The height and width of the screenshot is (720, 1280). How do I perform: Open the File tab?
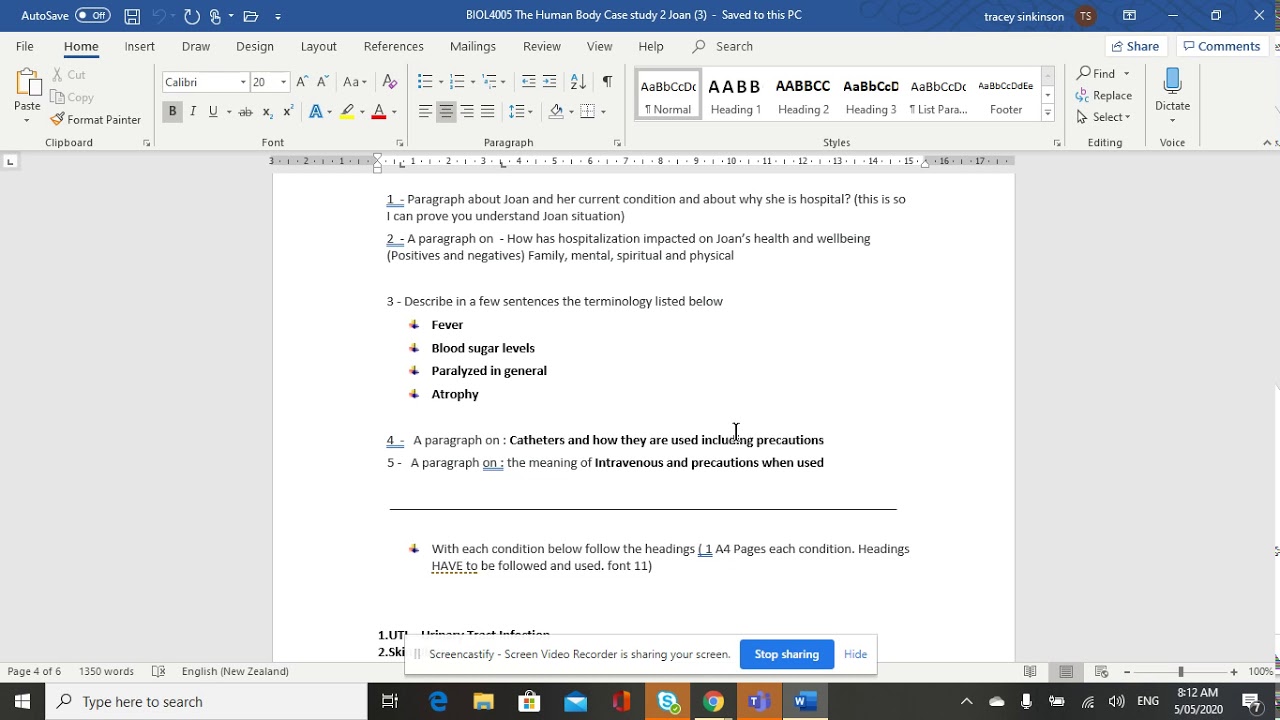(24, 46)
